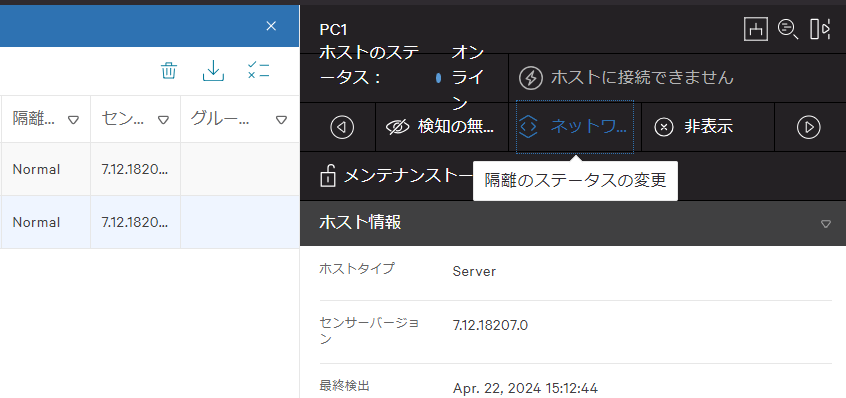Screen dimensions: 846x398
Task: Click 最終検出 label
Action: point(344,386)
